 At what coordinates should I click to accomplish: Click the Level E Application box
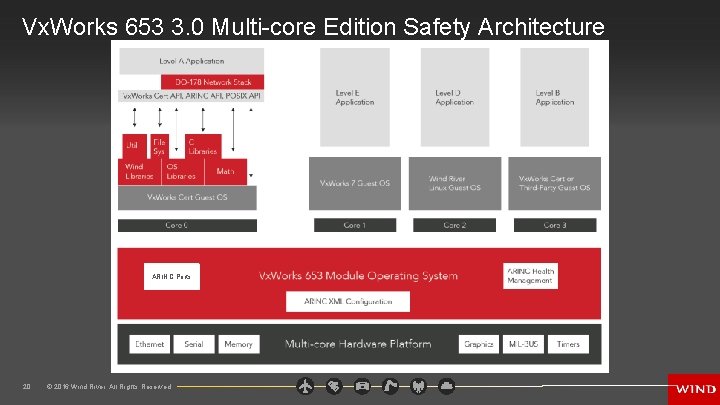tap(355, 97)
